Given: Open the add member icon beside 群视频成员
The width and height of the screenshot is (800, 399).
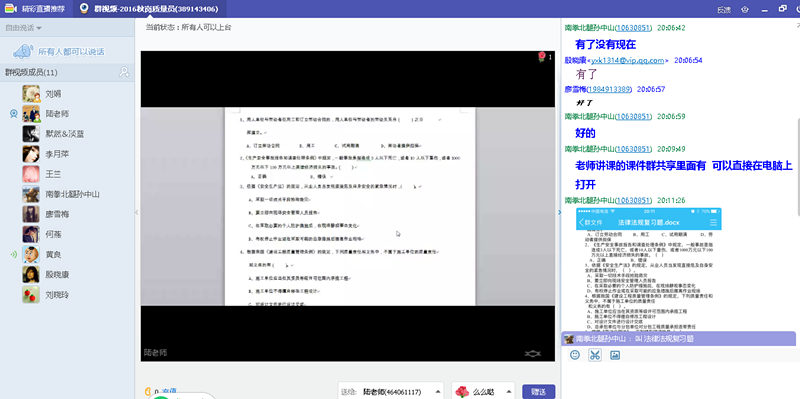Looking at the screenshot, I should [124, 72].
